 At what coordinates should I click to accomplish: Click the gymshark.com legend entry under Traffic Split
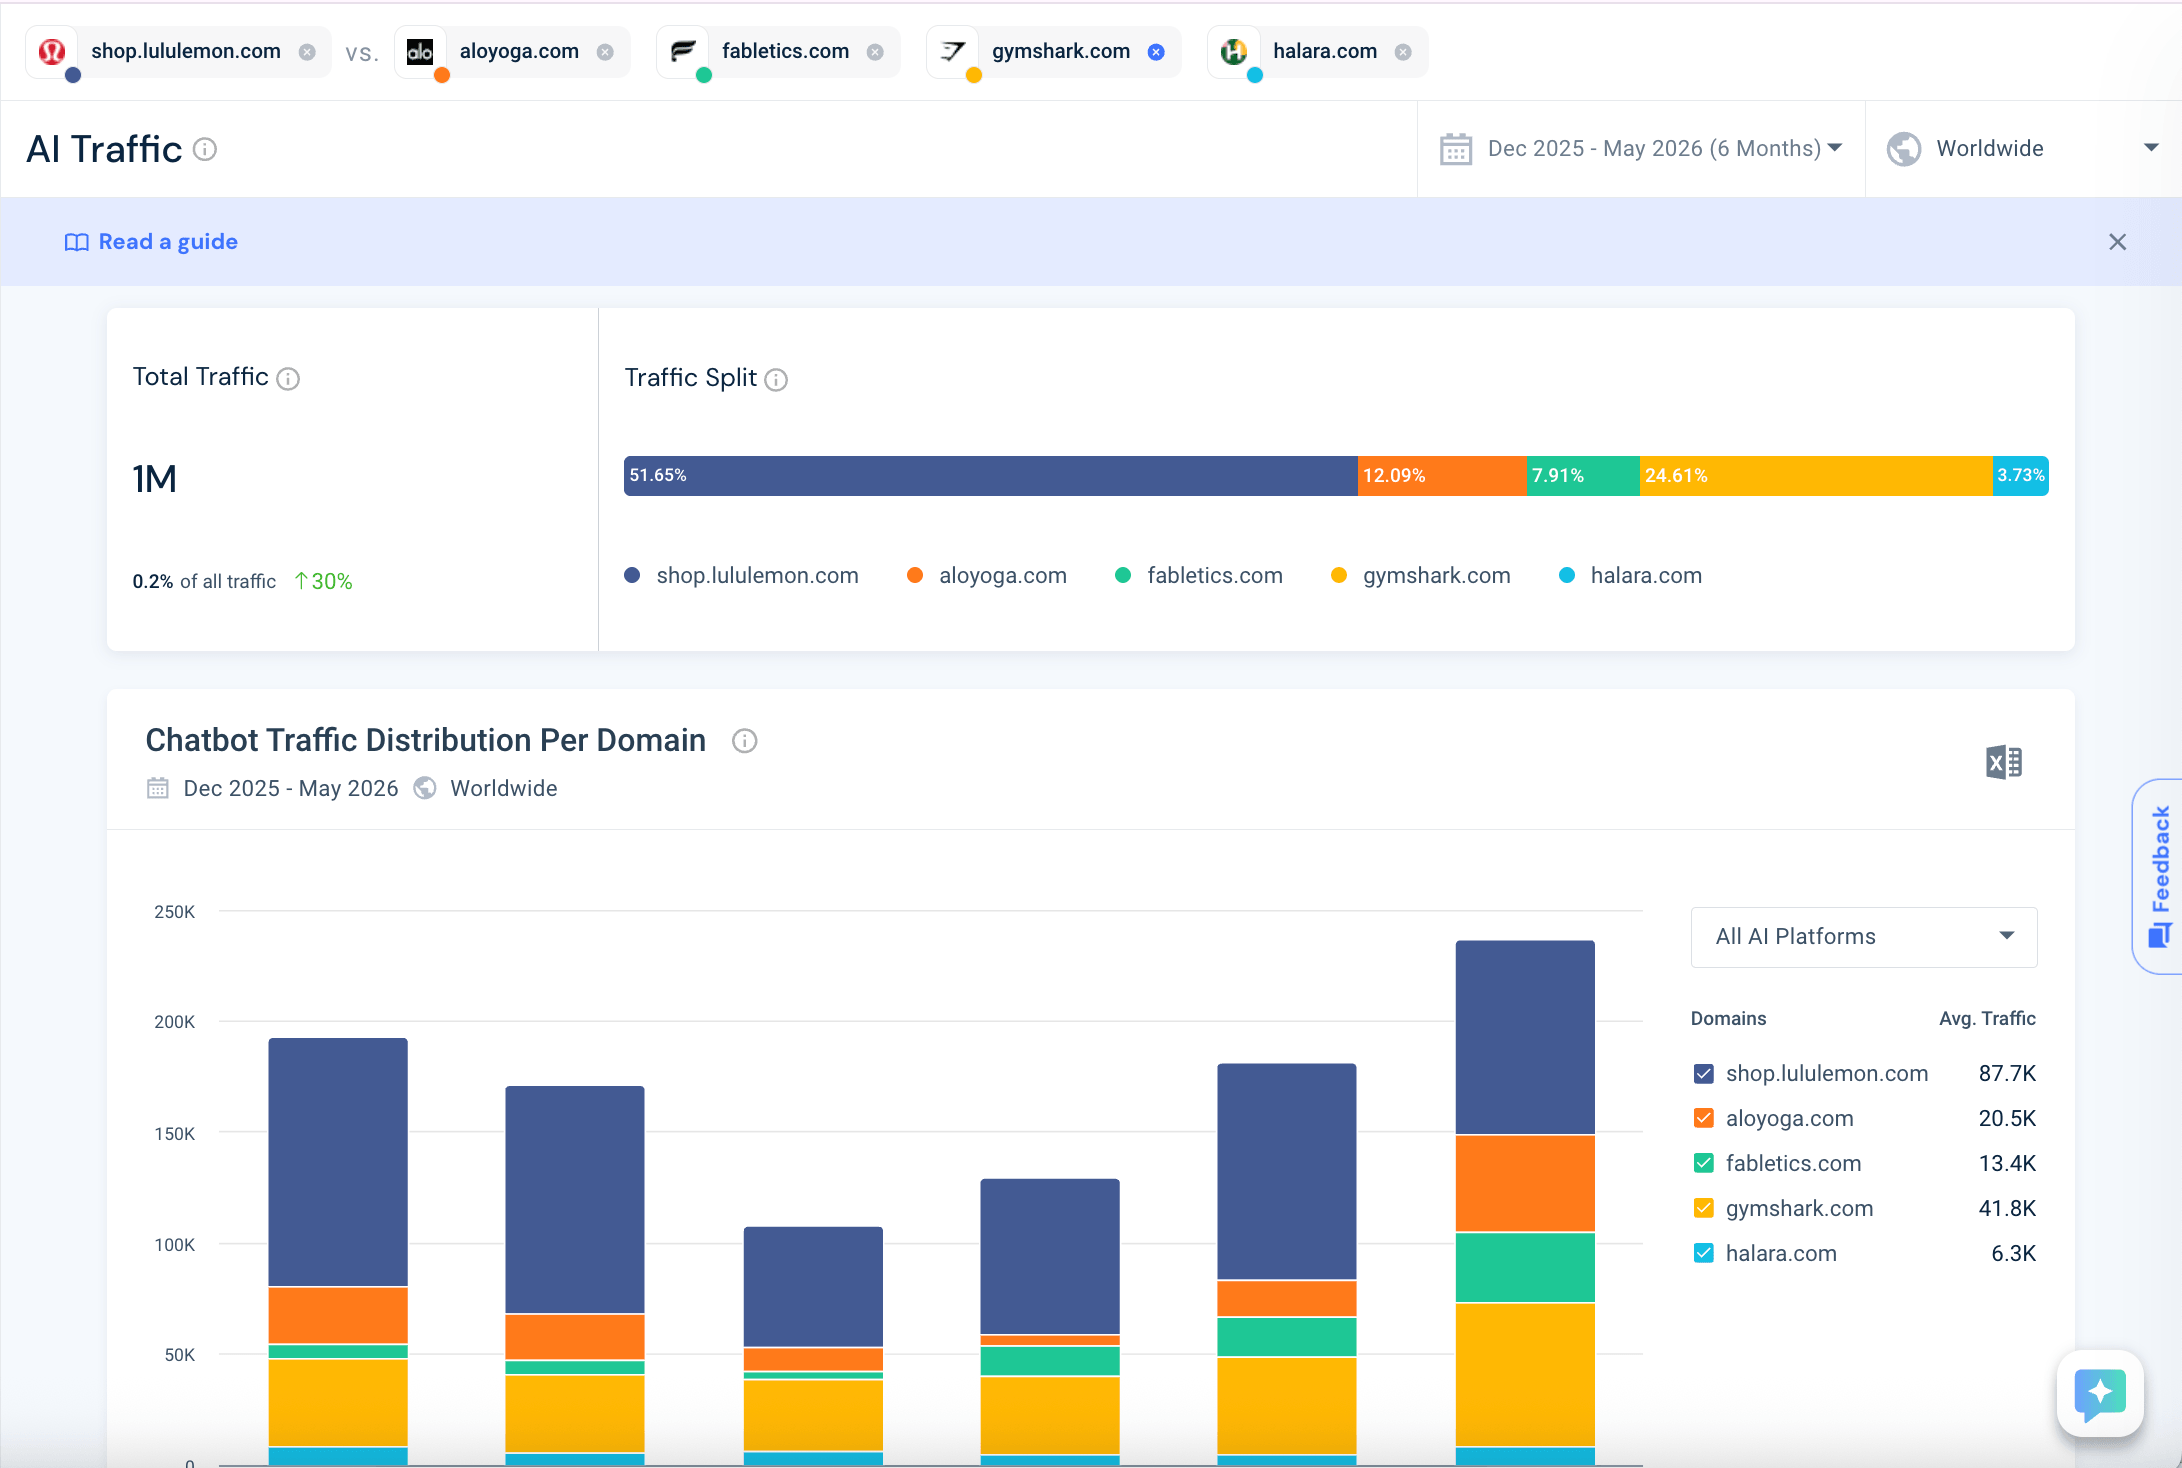click(1421, 575)
